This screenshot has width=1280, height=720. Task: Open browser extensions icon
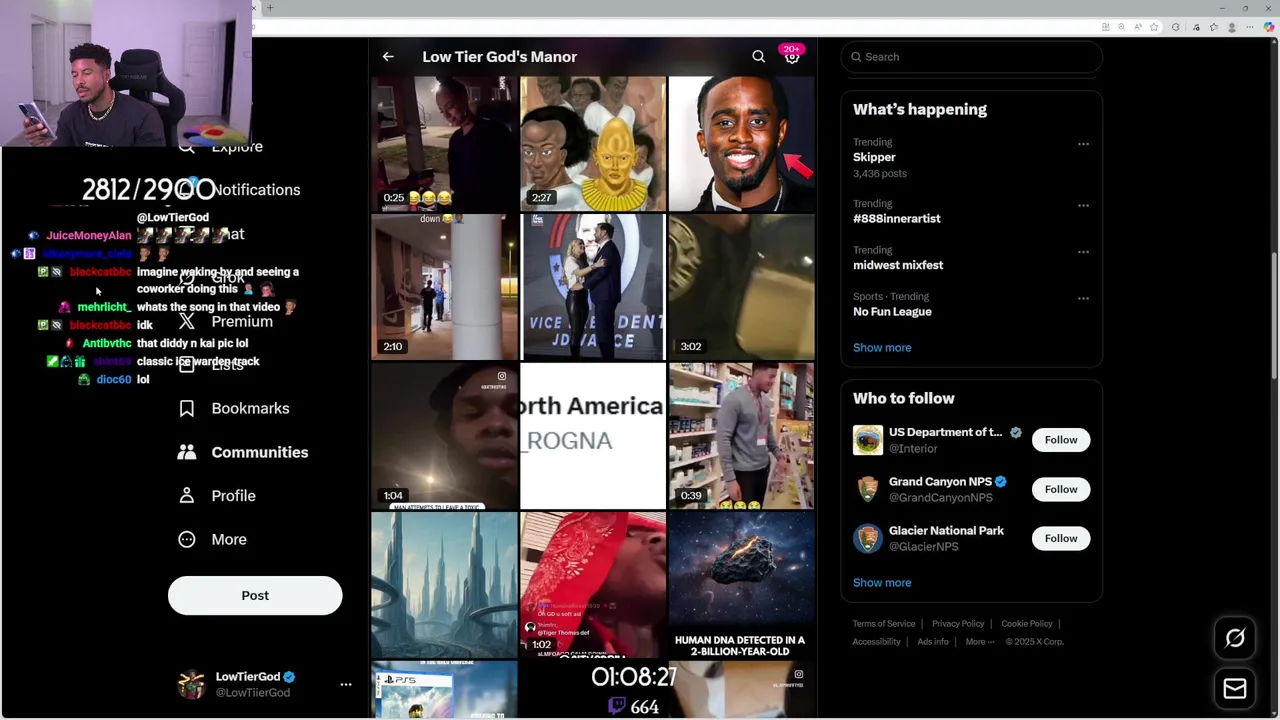pos(1175,27)
